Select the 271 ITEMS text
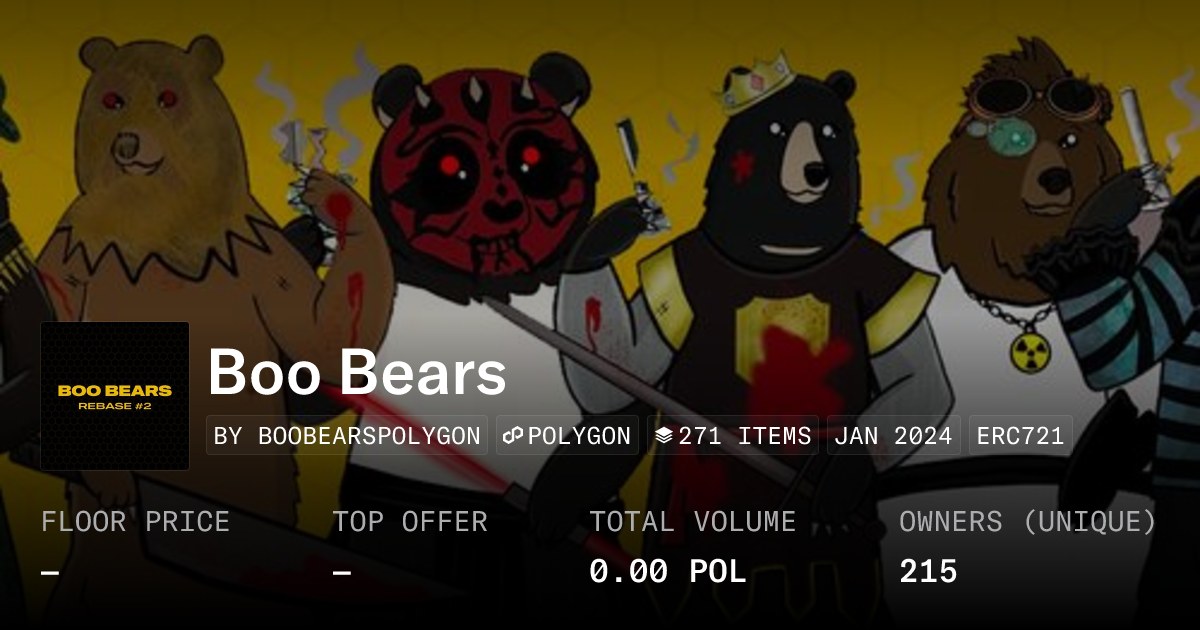 744,436
